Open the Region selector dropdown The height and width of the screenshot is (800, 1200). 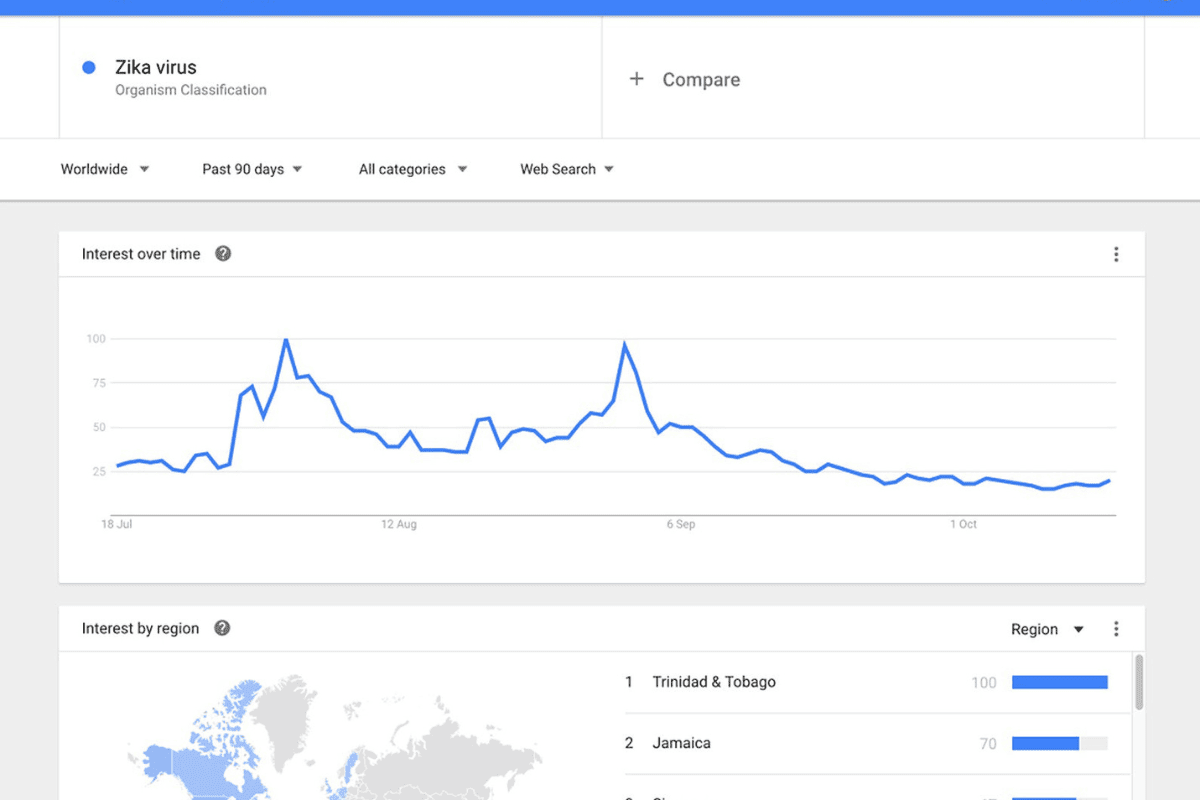pos(1047,629)
